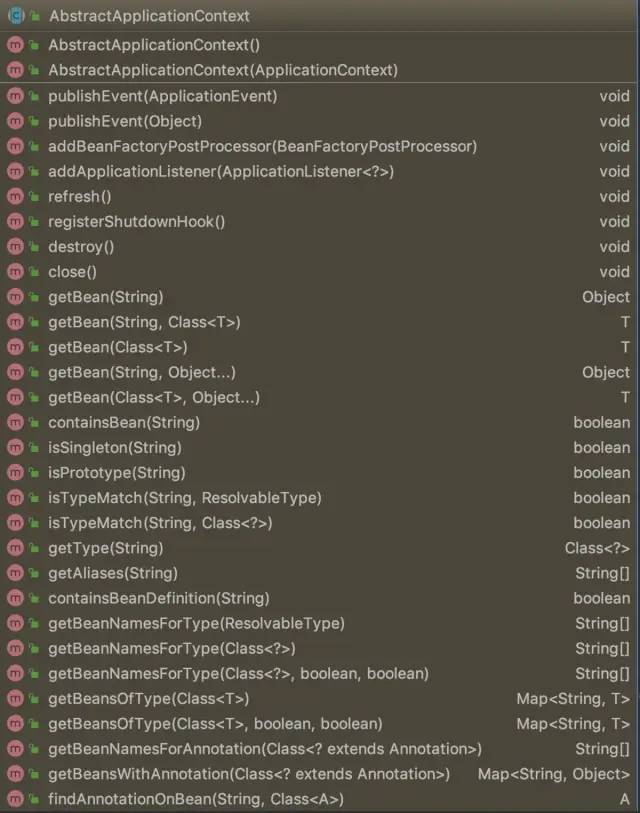
Task: Jump to publishEvent(ApplicationEvent) method
Action: point(162,96)
